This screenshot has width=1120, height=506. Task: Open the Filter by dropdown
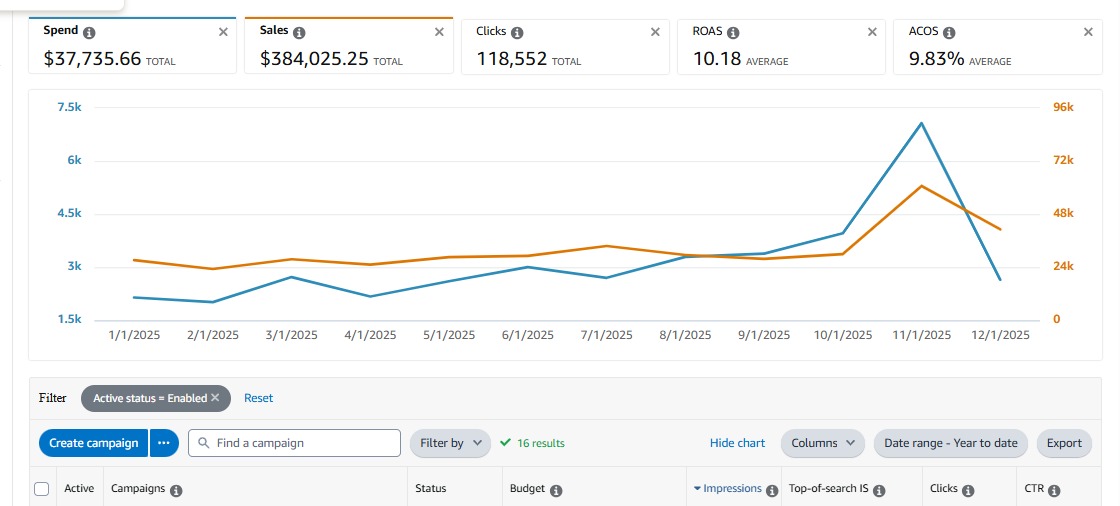click(450, 443)
